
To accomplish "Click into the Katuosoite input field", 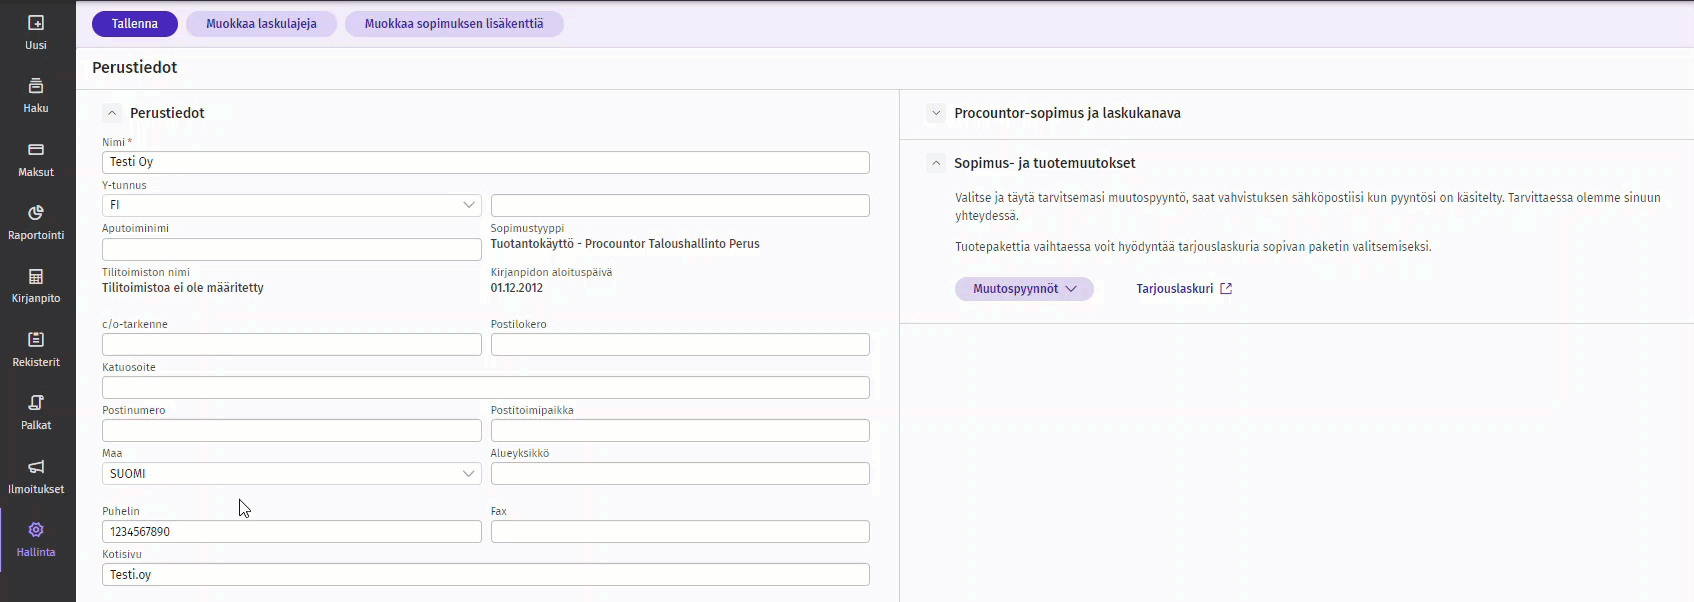I will click(485, 388).
